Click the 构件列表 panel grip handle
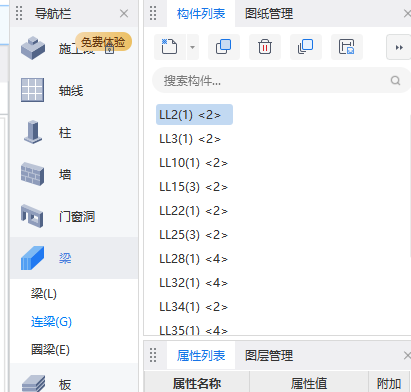Viewport: 411px width, 392px height. pos(153,13)
